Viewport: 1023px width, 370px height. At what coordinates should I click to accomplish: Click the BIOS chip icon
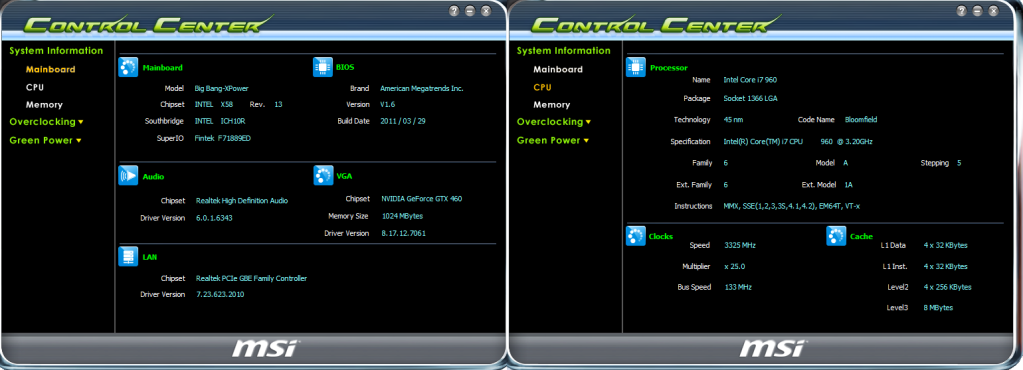[x=322, y=67]
